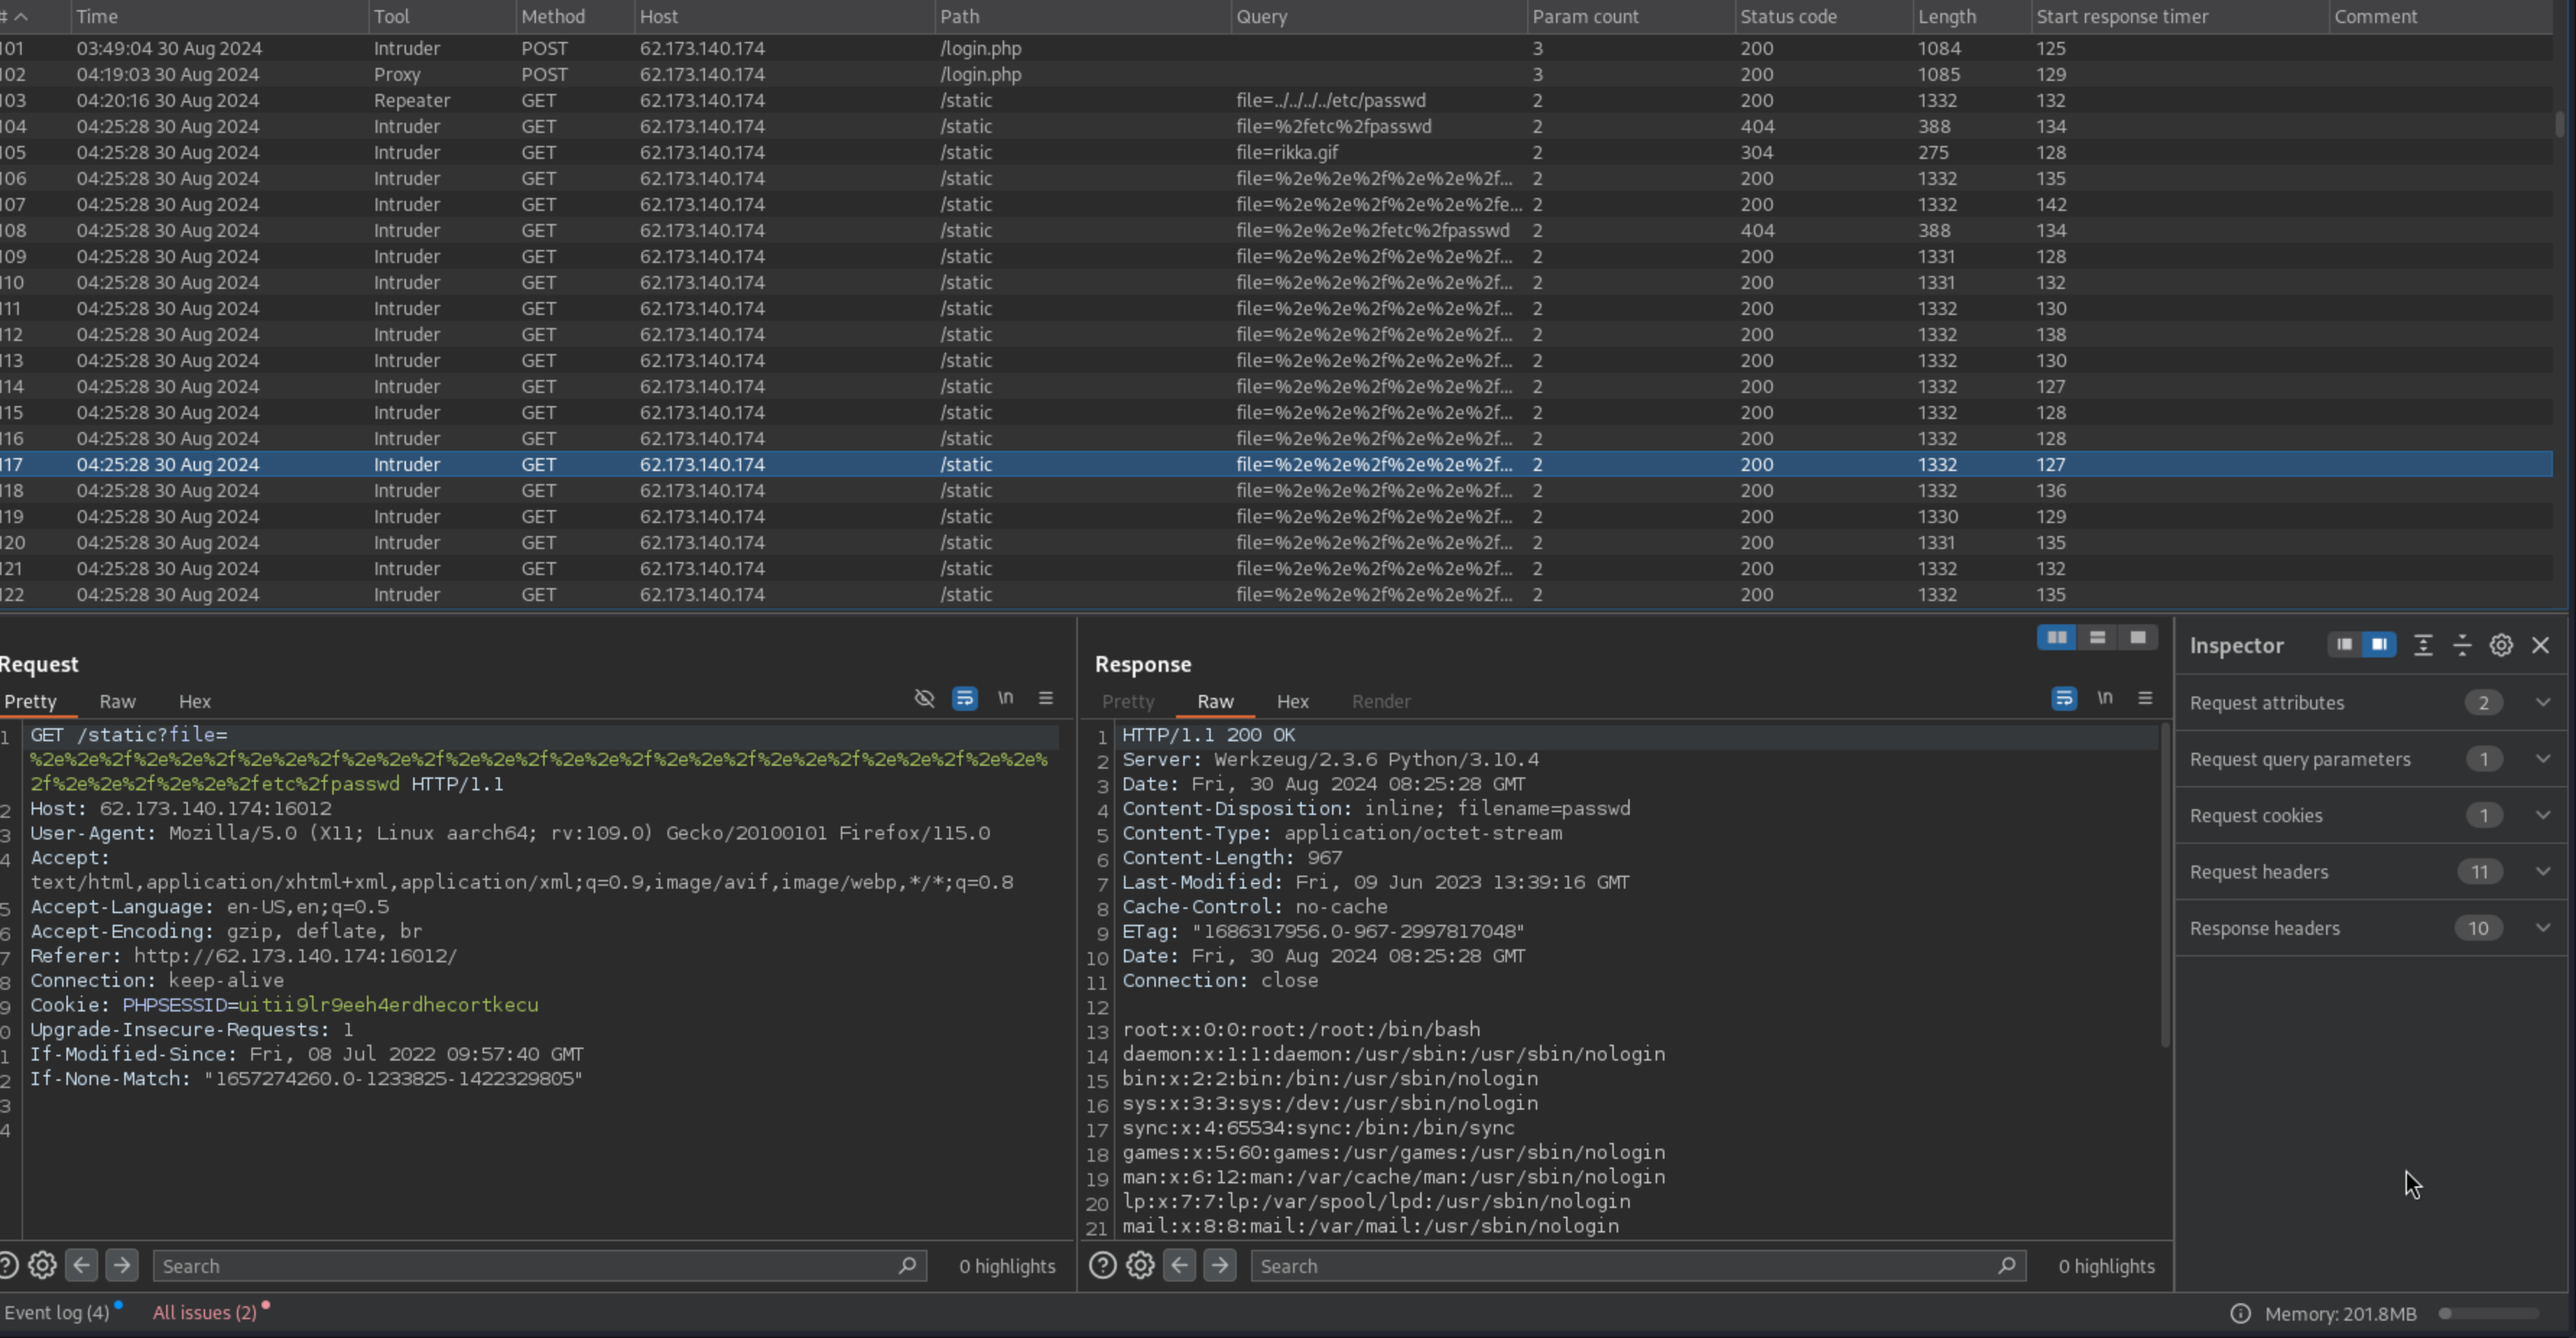Toggle line wrap in Response panel
The image size is (2576, 1338).
pos(2064,698)
